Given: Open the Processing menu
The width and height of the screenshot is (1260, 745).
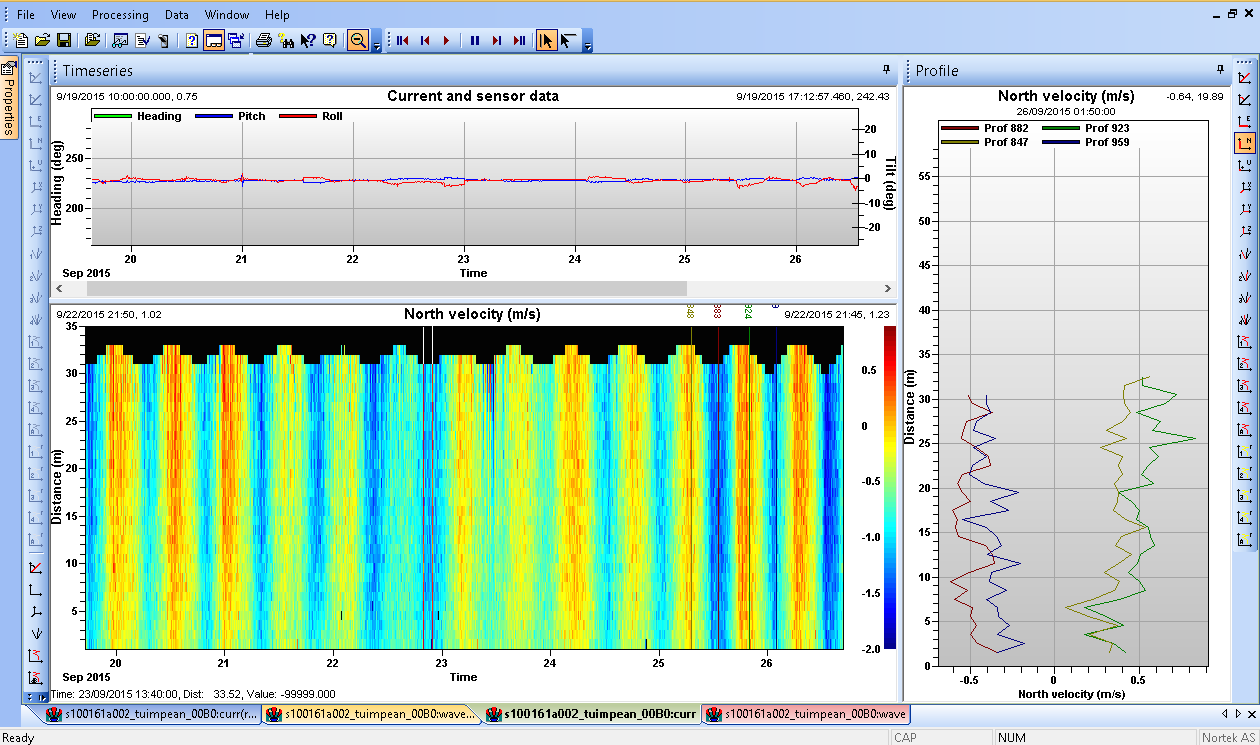Looking at the screenshot, I should coord(120,14).
